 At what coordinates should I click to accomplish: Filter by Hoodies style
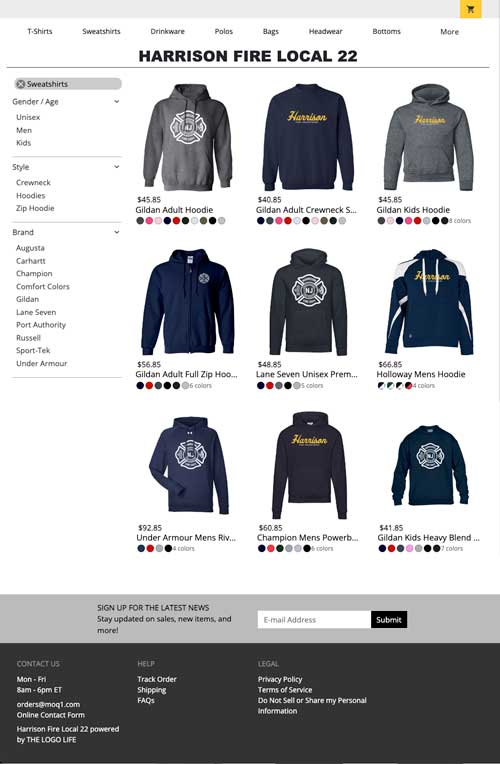coord(31,195)
